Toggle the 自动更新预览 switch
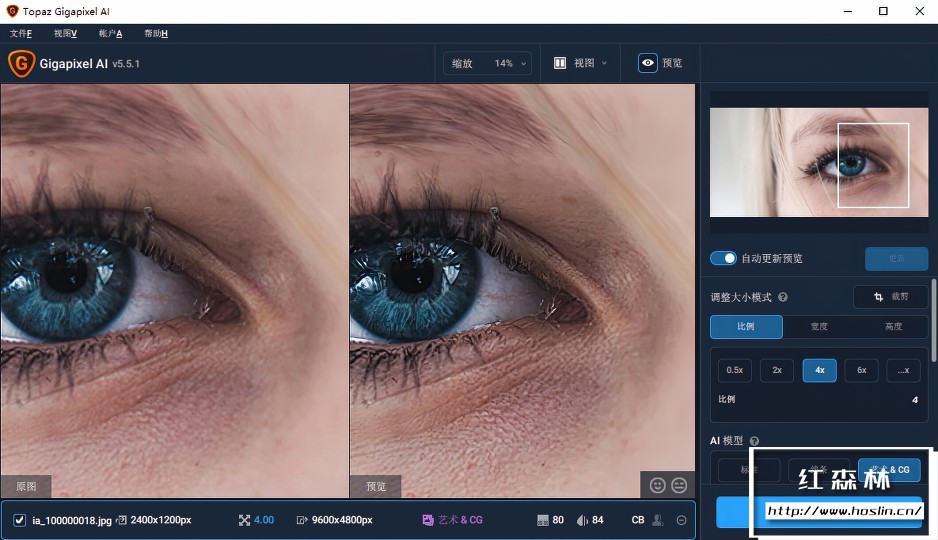Viewport: 938px width, 540px height. pyautogui.click(x=723, y=258)
